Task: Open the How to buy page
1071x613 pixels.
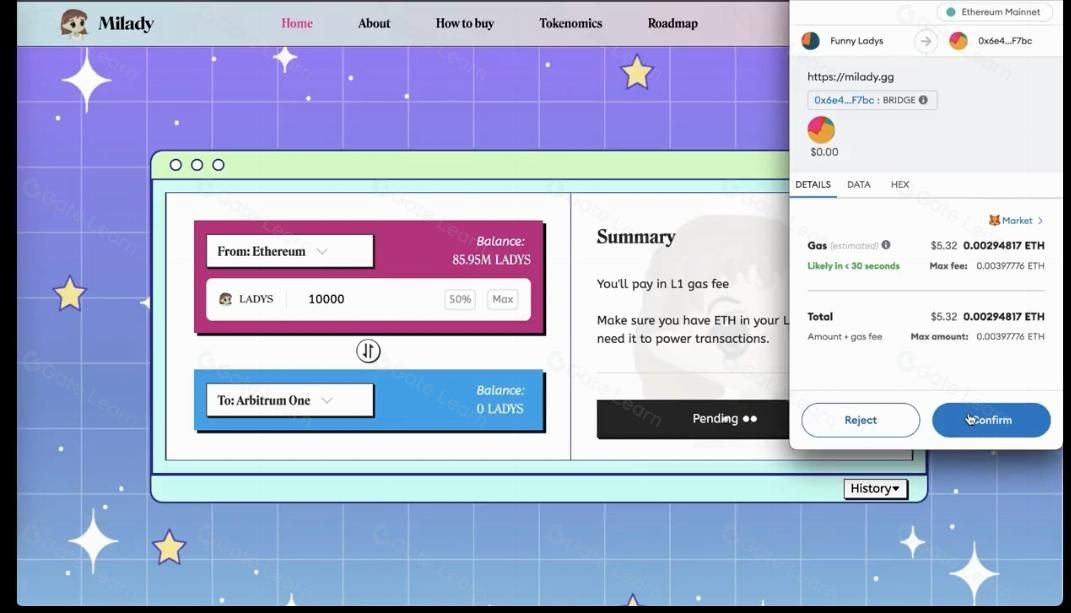Action: (464, 23)
